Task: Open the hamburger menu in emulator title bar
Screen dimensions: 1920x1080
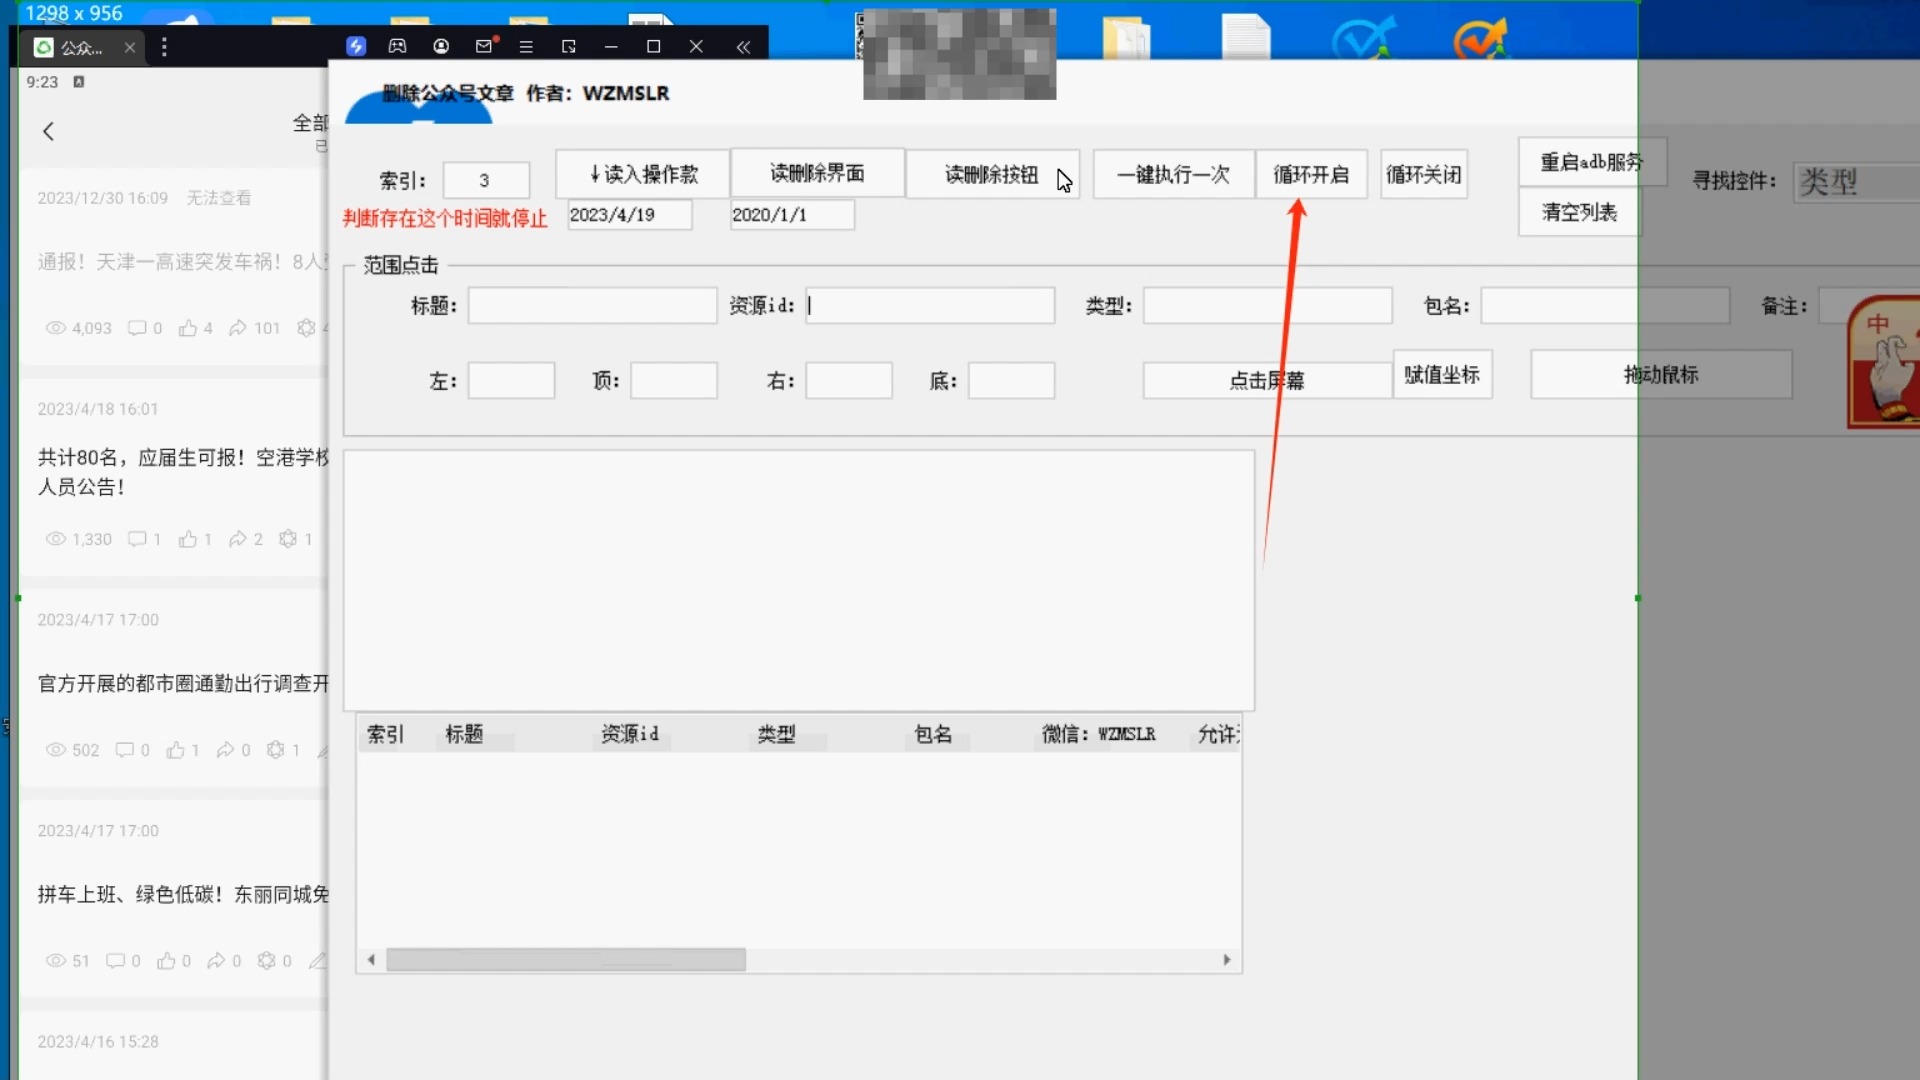Action: click(x=526, y=47)
